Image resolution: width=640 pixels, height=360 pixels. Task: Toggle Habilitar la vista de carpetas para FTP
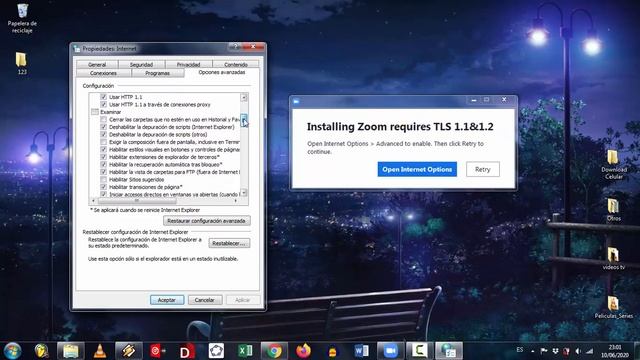point(104,172)
